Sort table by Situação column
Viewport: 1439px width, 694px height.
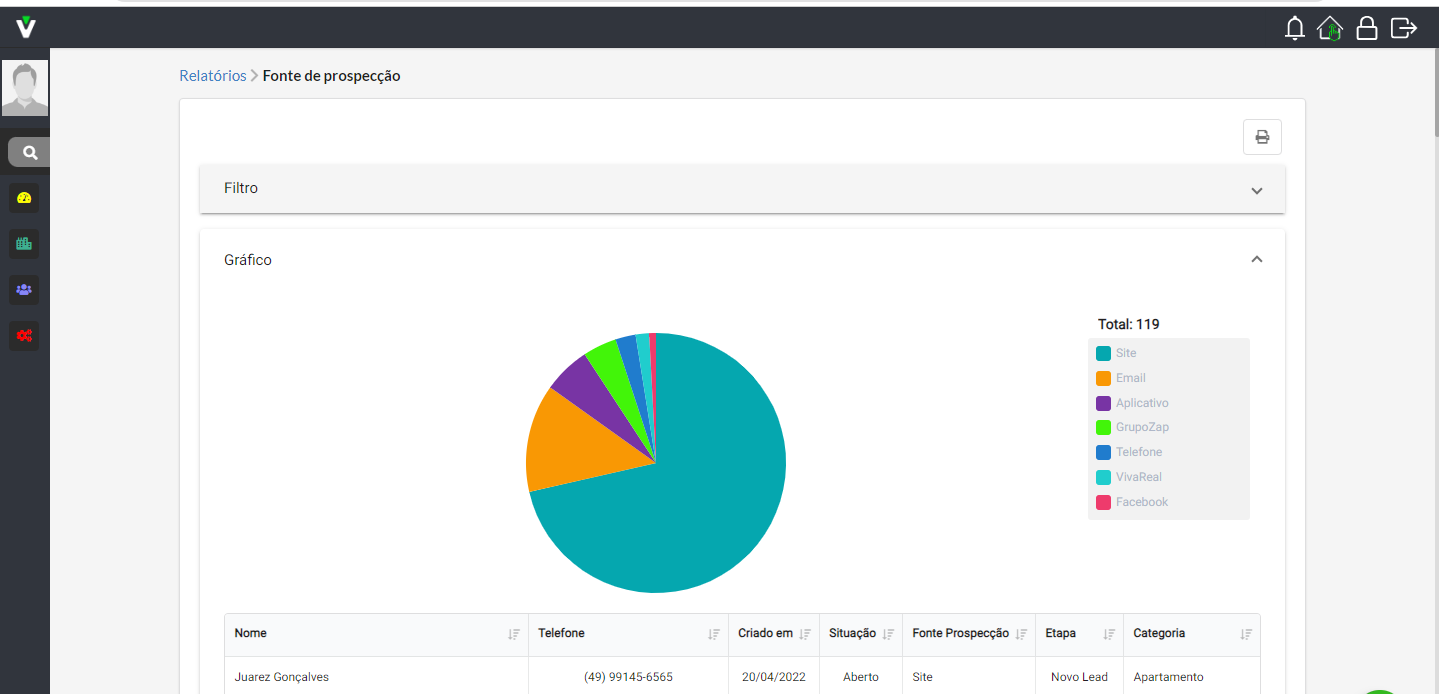pos(888,634)
